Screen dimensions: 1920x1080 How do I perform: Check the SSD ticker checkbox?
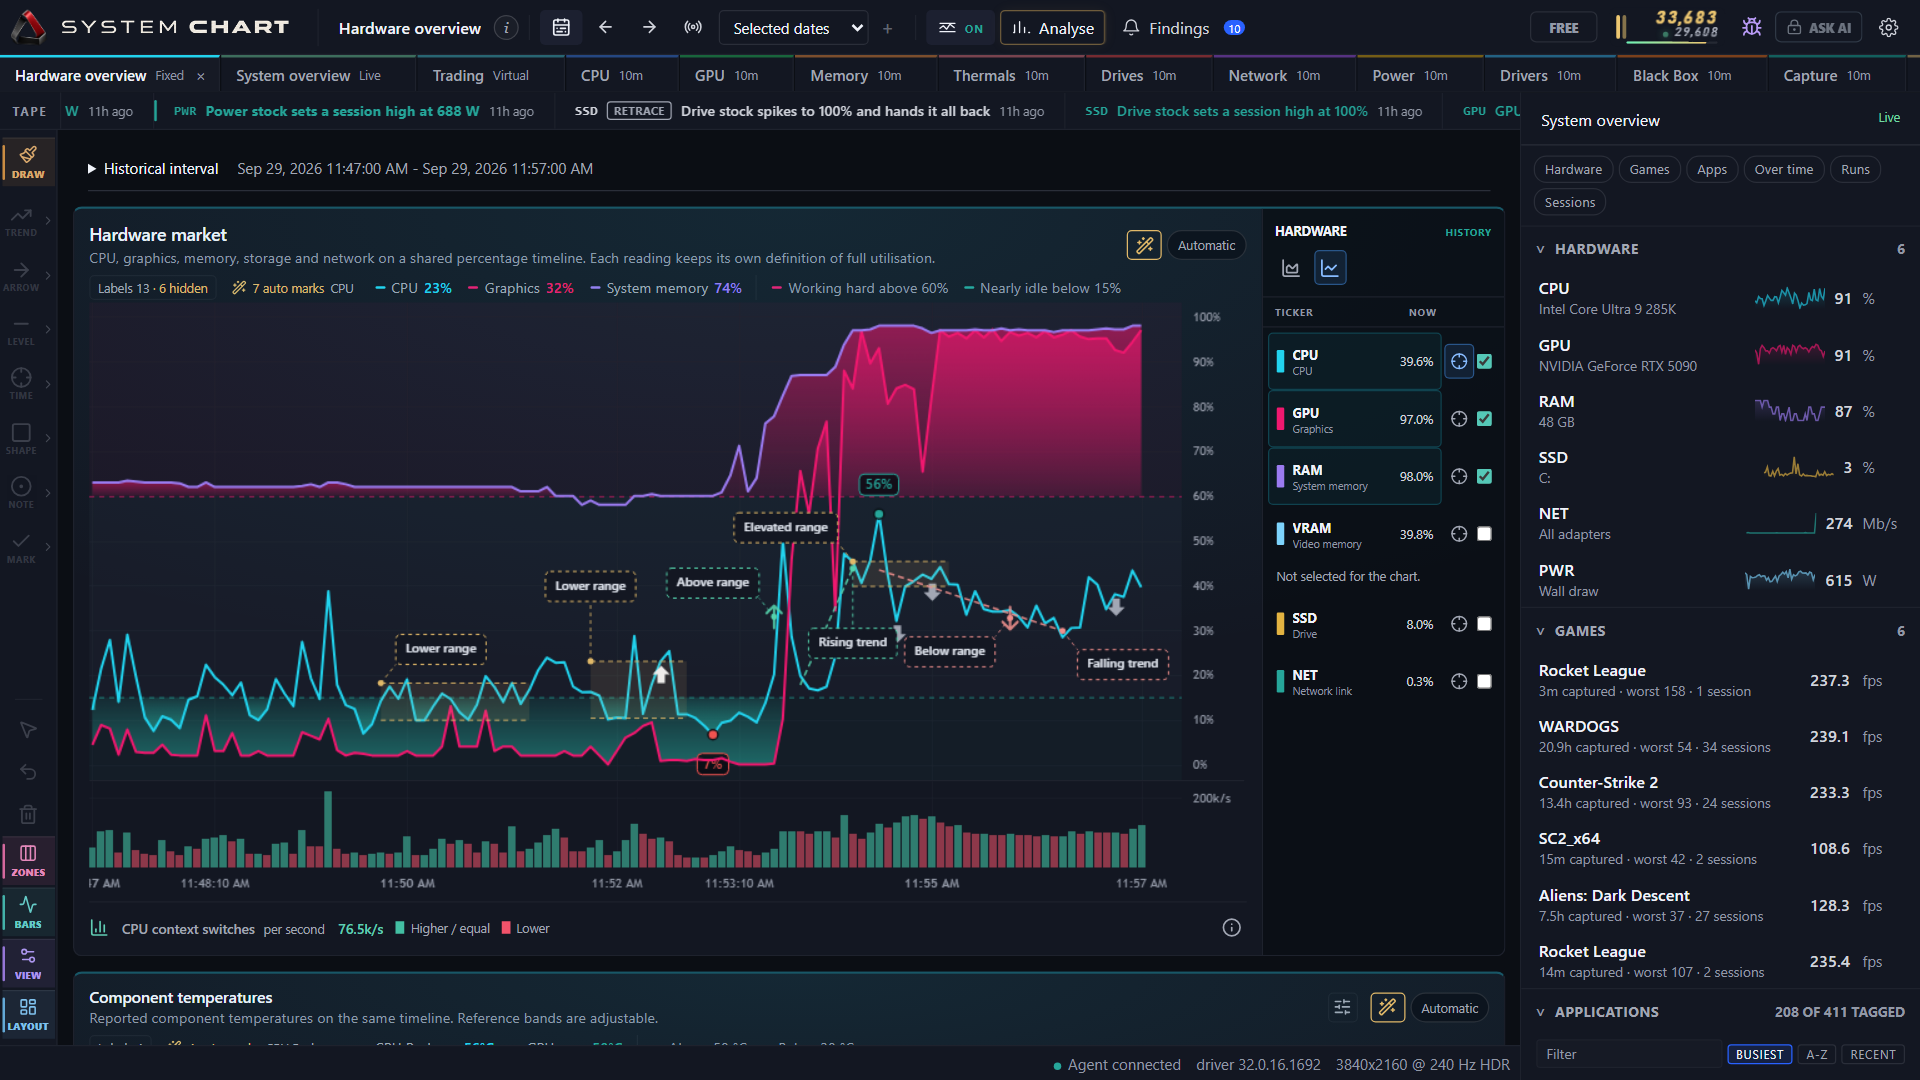coord(1484,624)
